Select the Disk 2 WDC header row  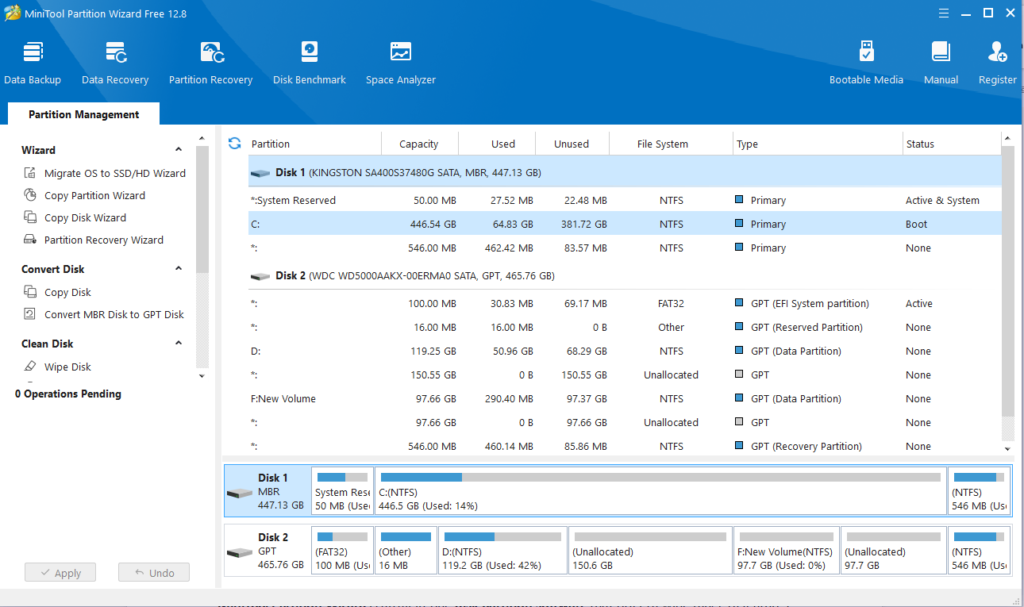tap(624, 276)
